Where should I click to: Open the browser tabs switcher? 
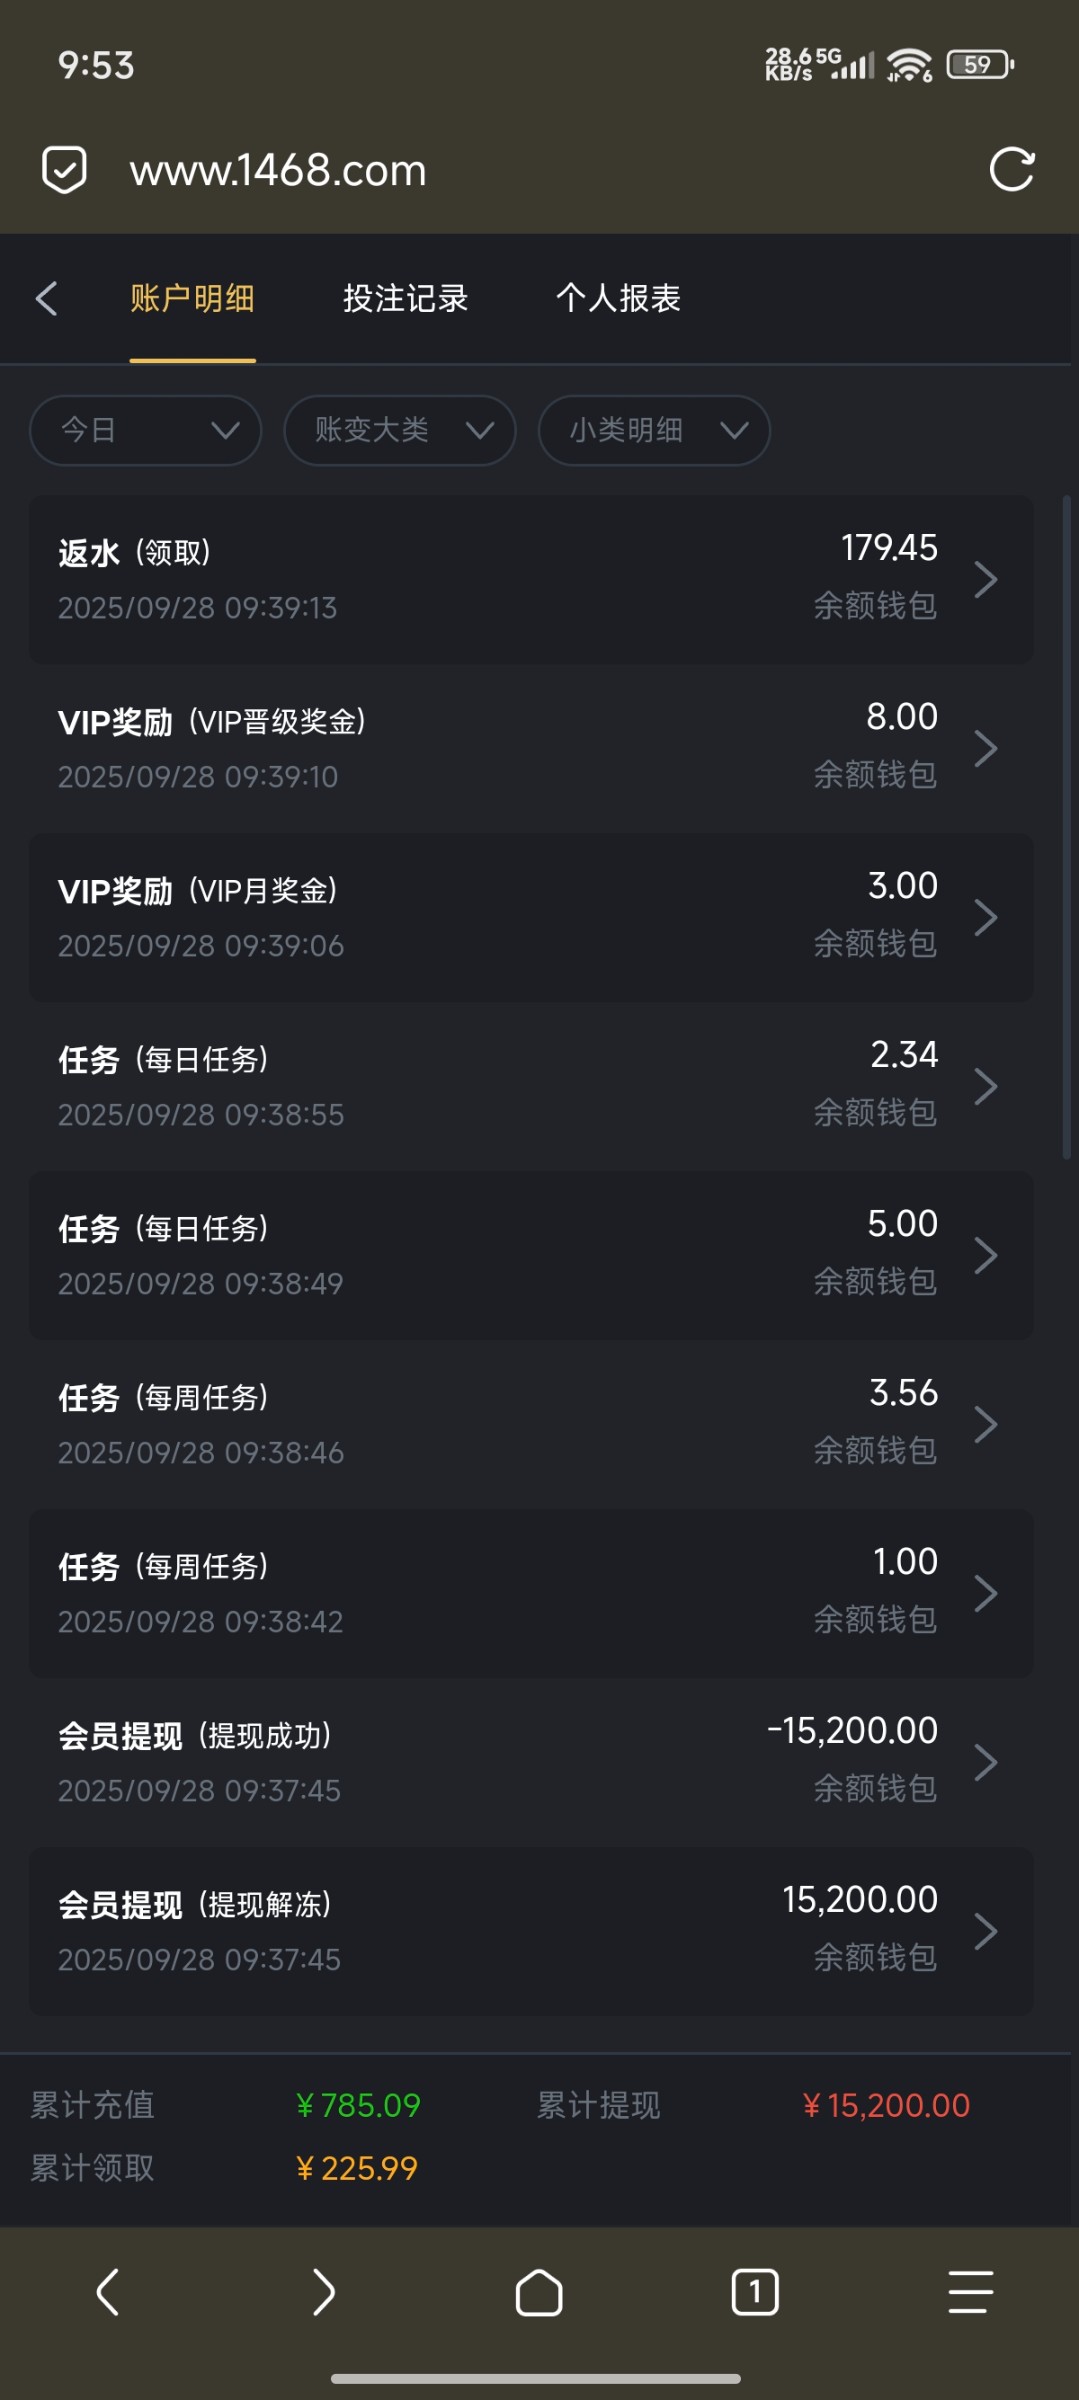tap(755, 2291)
